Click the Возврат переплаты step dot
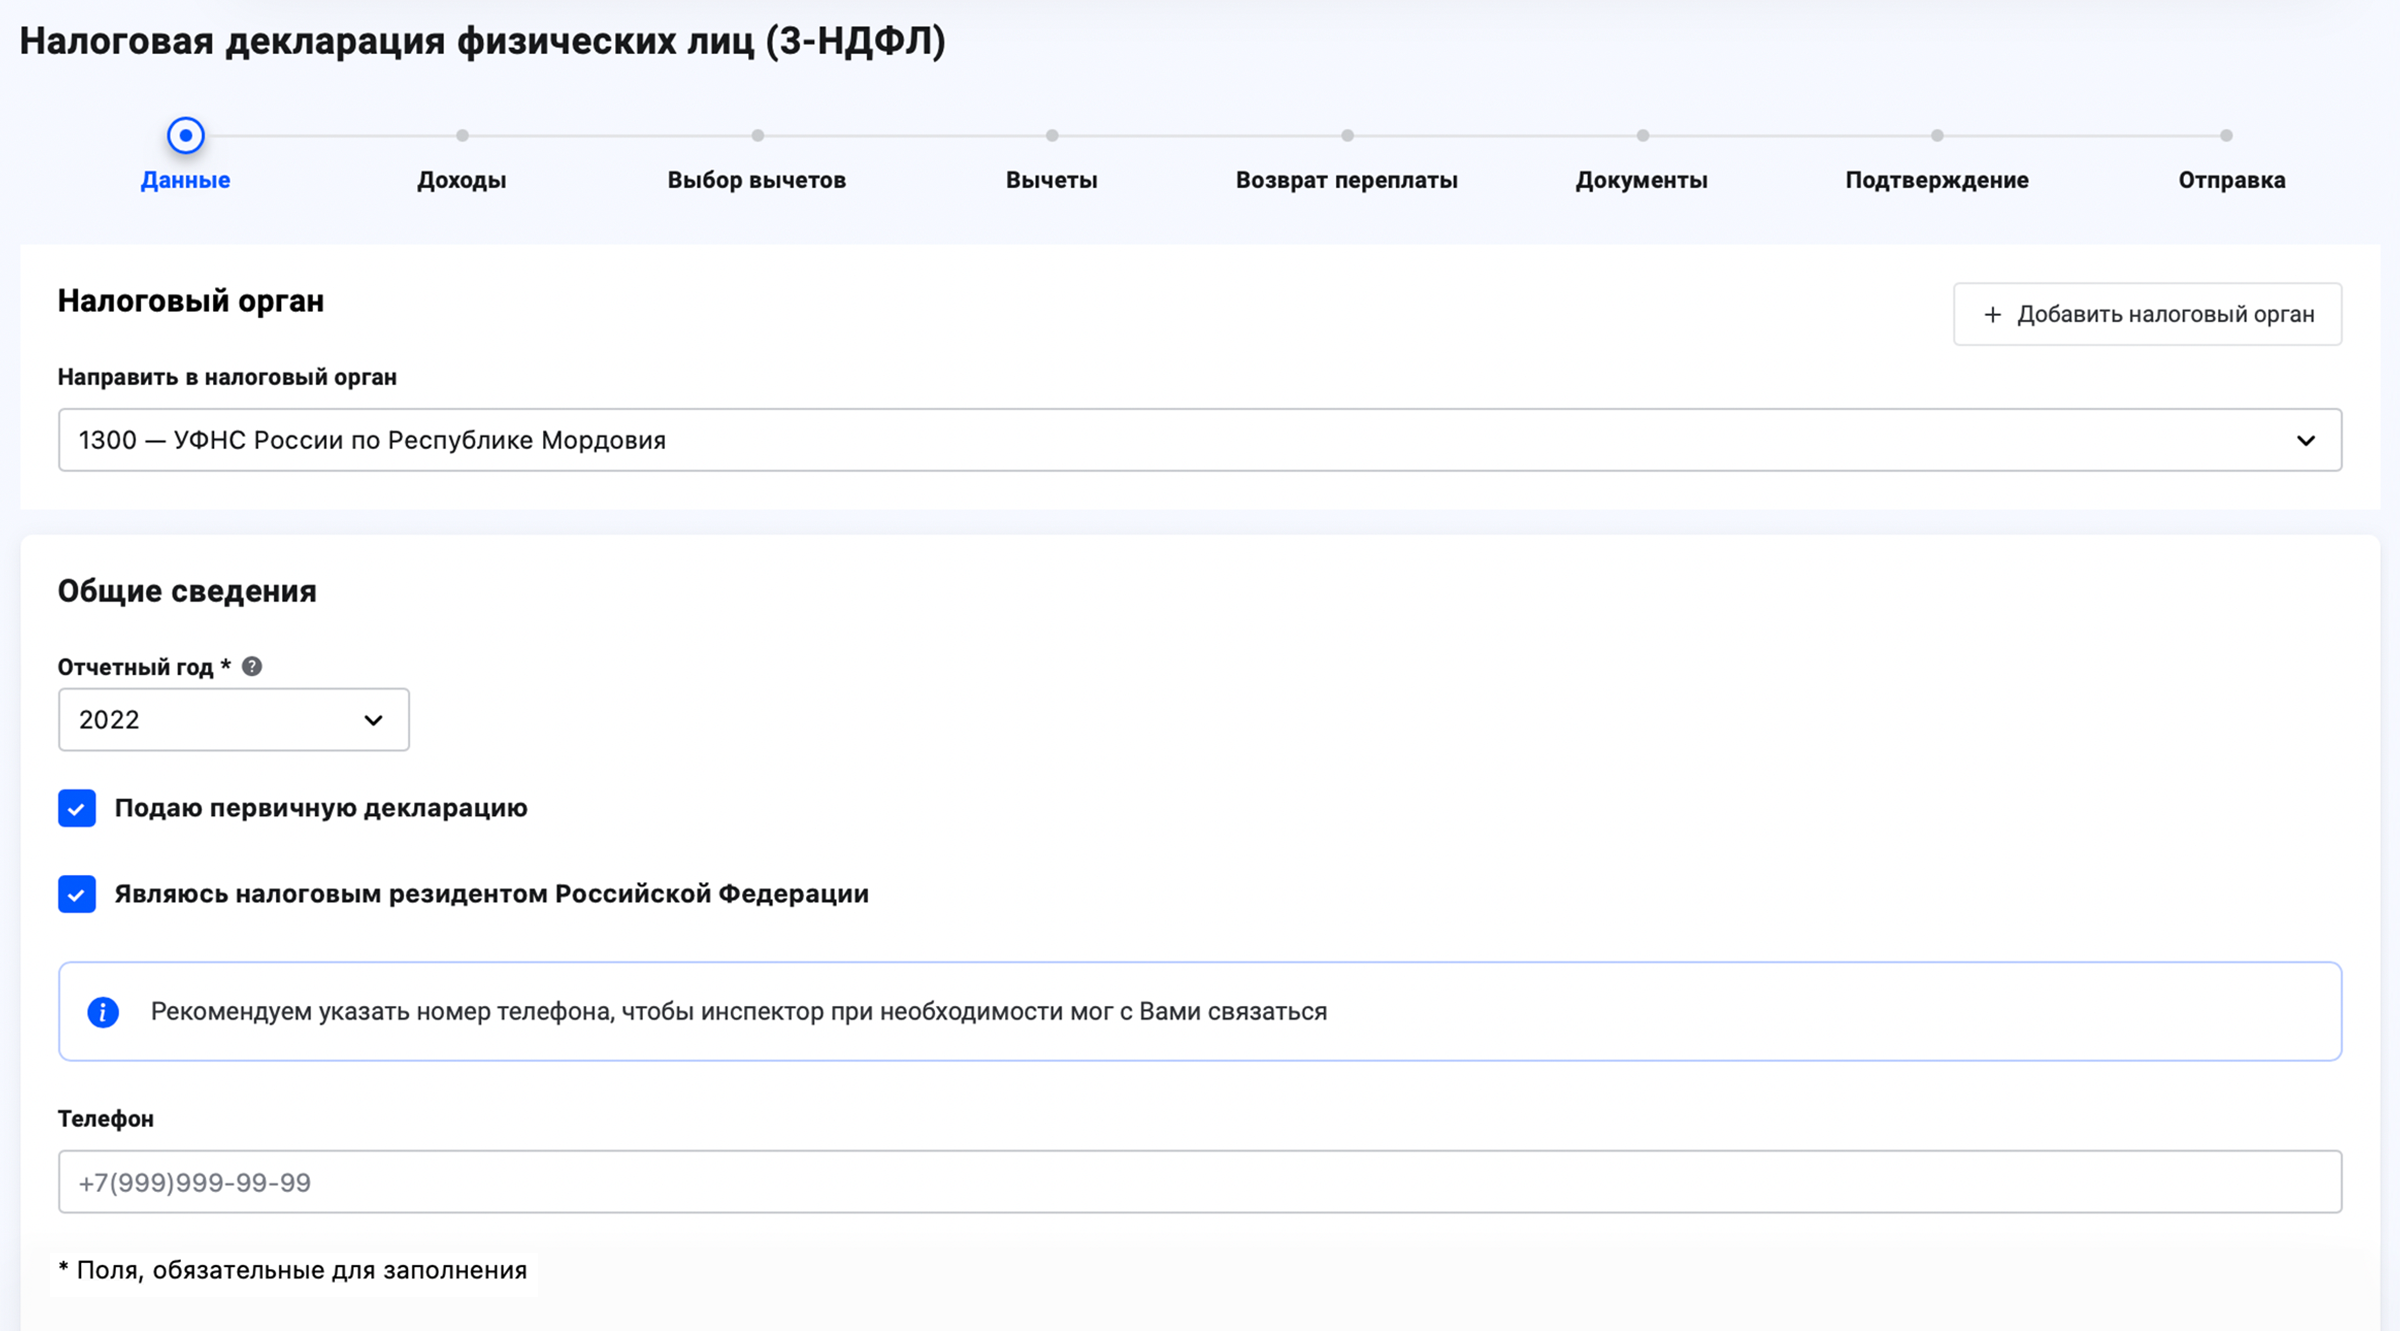The width and height of the screenshot is (2400, 1331). (x=1347, y=135)
